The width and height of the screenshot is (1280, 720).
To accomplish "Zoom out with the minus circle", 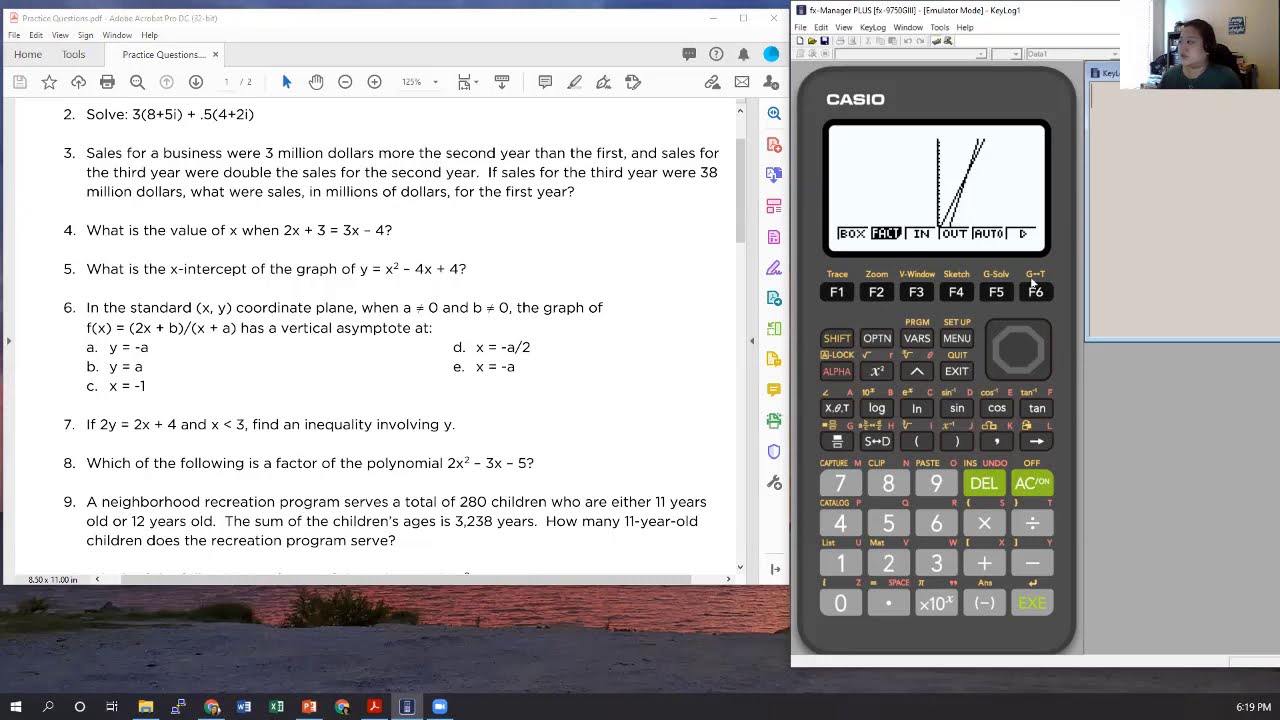I will [x=345, y=82].
